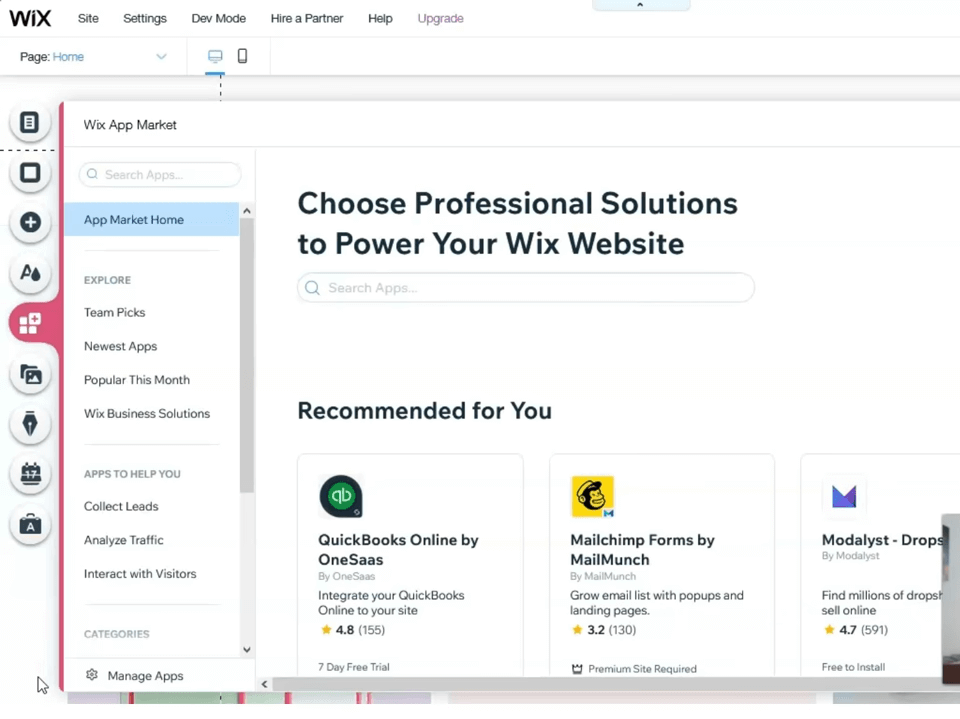
Task: Click the sidebar vertical scrollbar thumb
Action: 247,355
